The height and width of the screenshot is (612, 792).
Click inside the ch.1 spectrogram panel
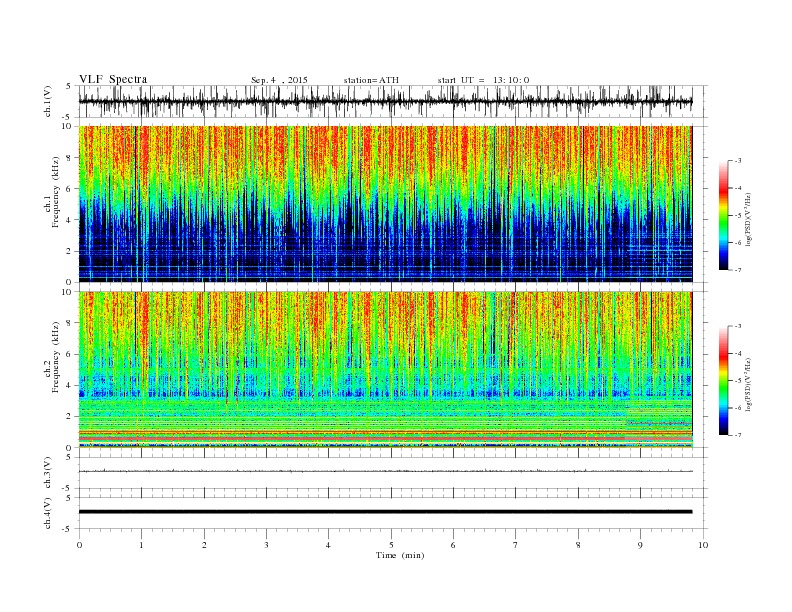point(385,204)
